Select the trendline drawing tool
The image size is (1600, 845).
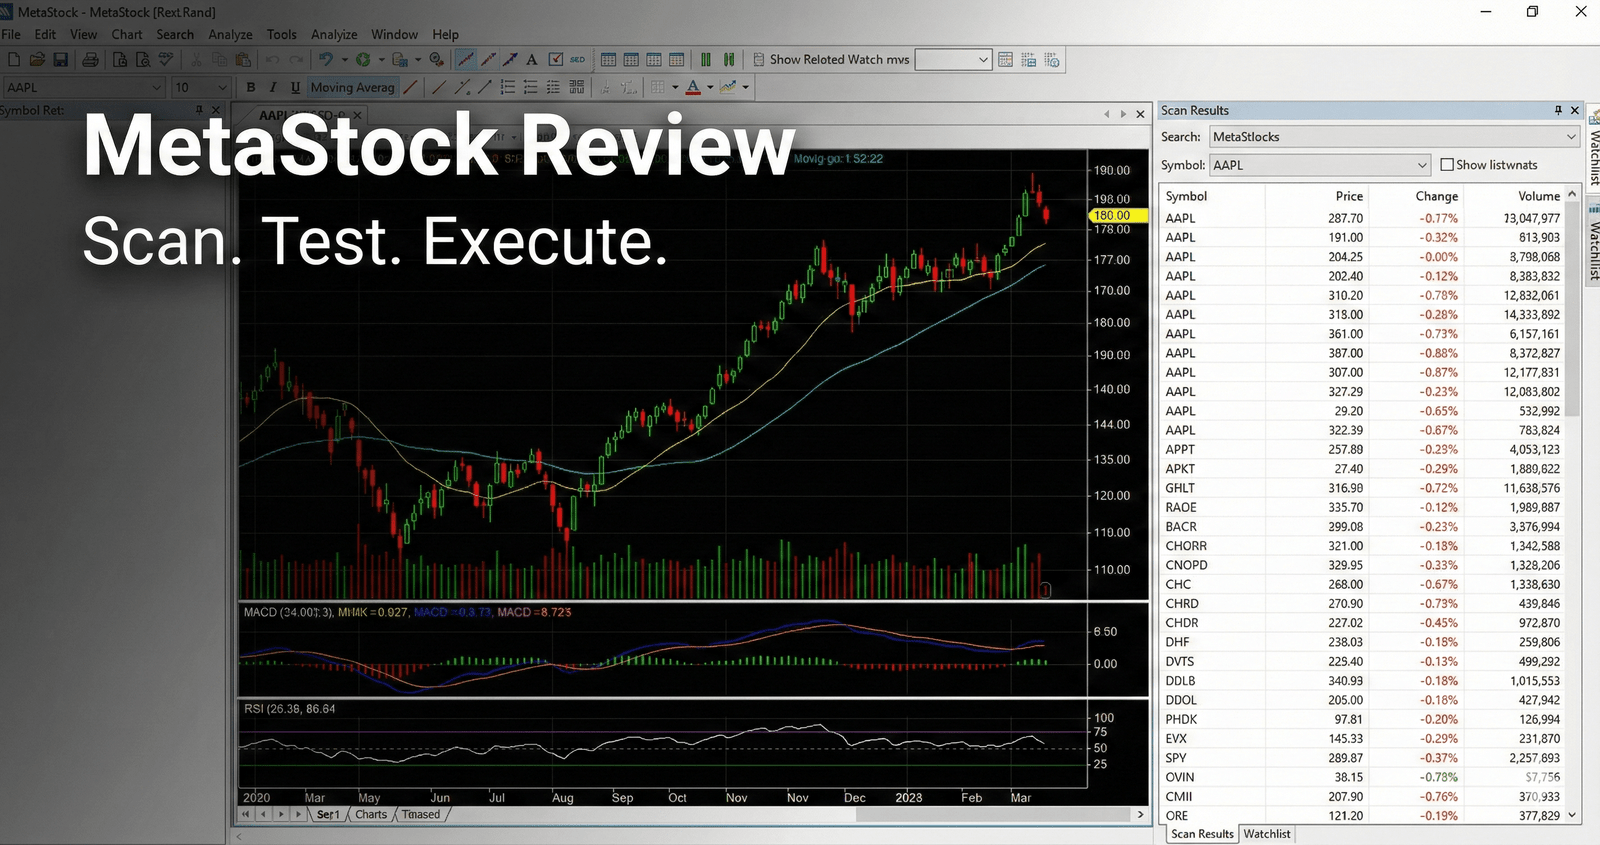[465, 60]
